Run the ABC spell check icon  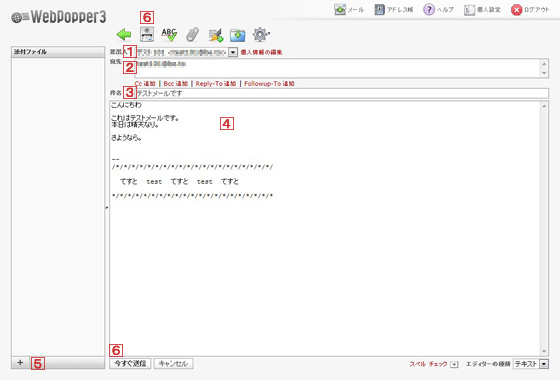[x=169, y=35]
